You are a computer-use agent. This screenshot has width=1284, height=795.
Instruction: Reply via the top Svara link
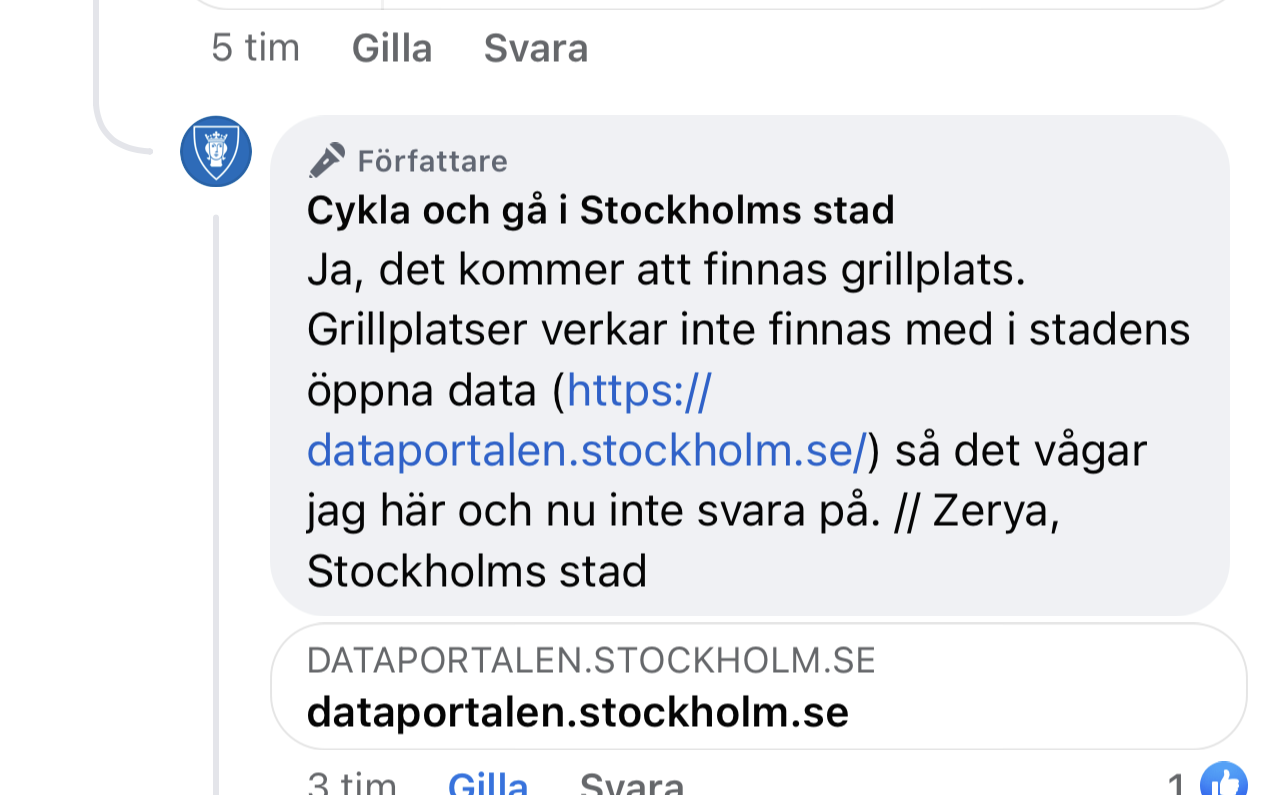[x=536, y=47]
